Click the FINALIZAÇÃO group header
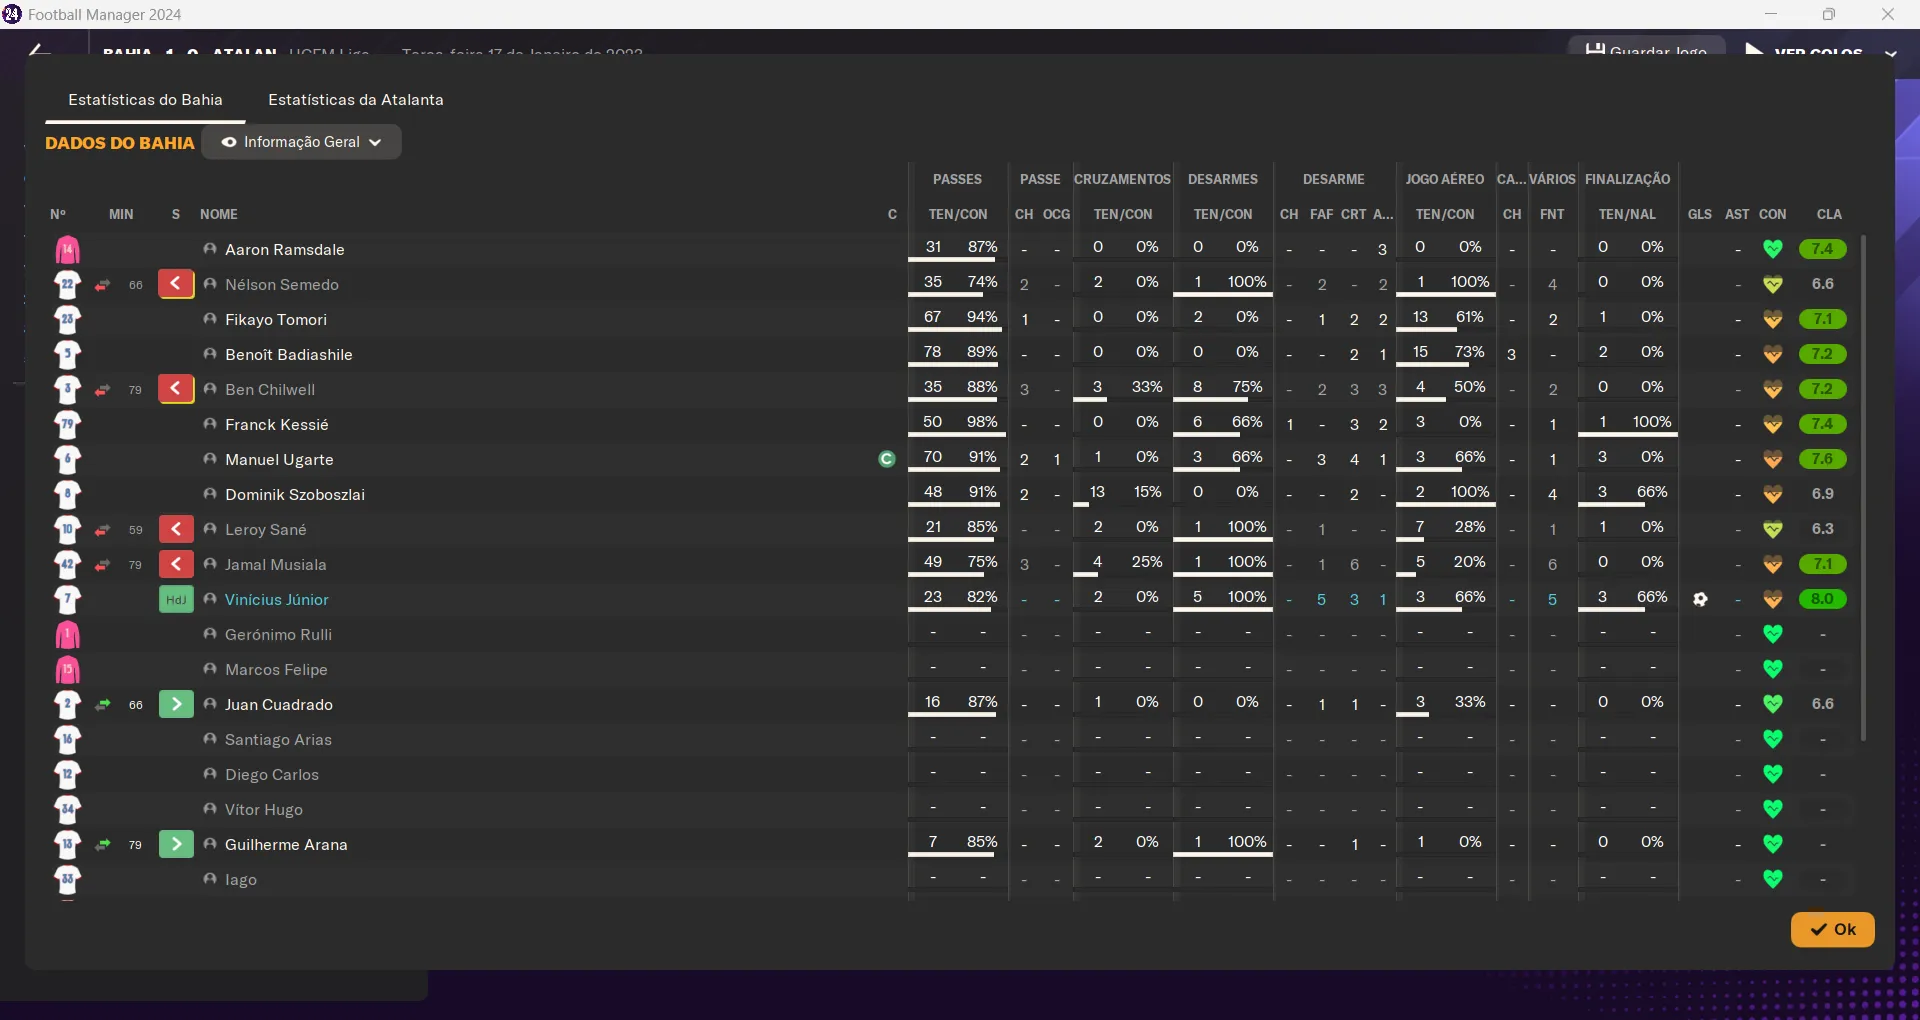 pos(1627,179)
